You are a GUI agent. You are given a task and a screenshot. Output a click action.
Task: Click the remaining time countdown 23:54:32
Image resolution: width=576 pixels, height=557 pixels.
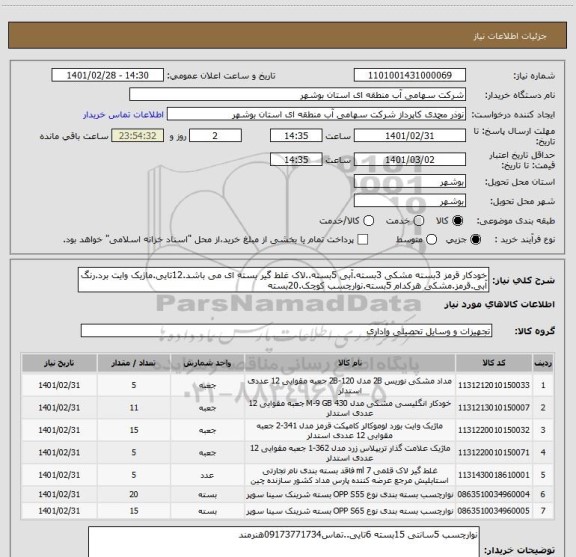coord(138,136)
